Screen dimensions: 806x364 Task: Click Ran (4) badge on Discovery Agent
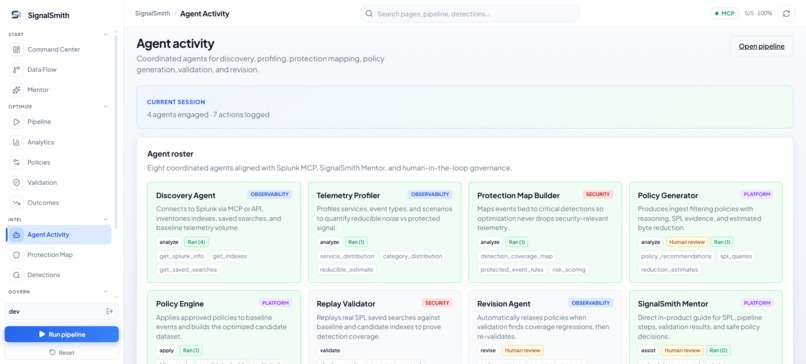coord(196,242)
